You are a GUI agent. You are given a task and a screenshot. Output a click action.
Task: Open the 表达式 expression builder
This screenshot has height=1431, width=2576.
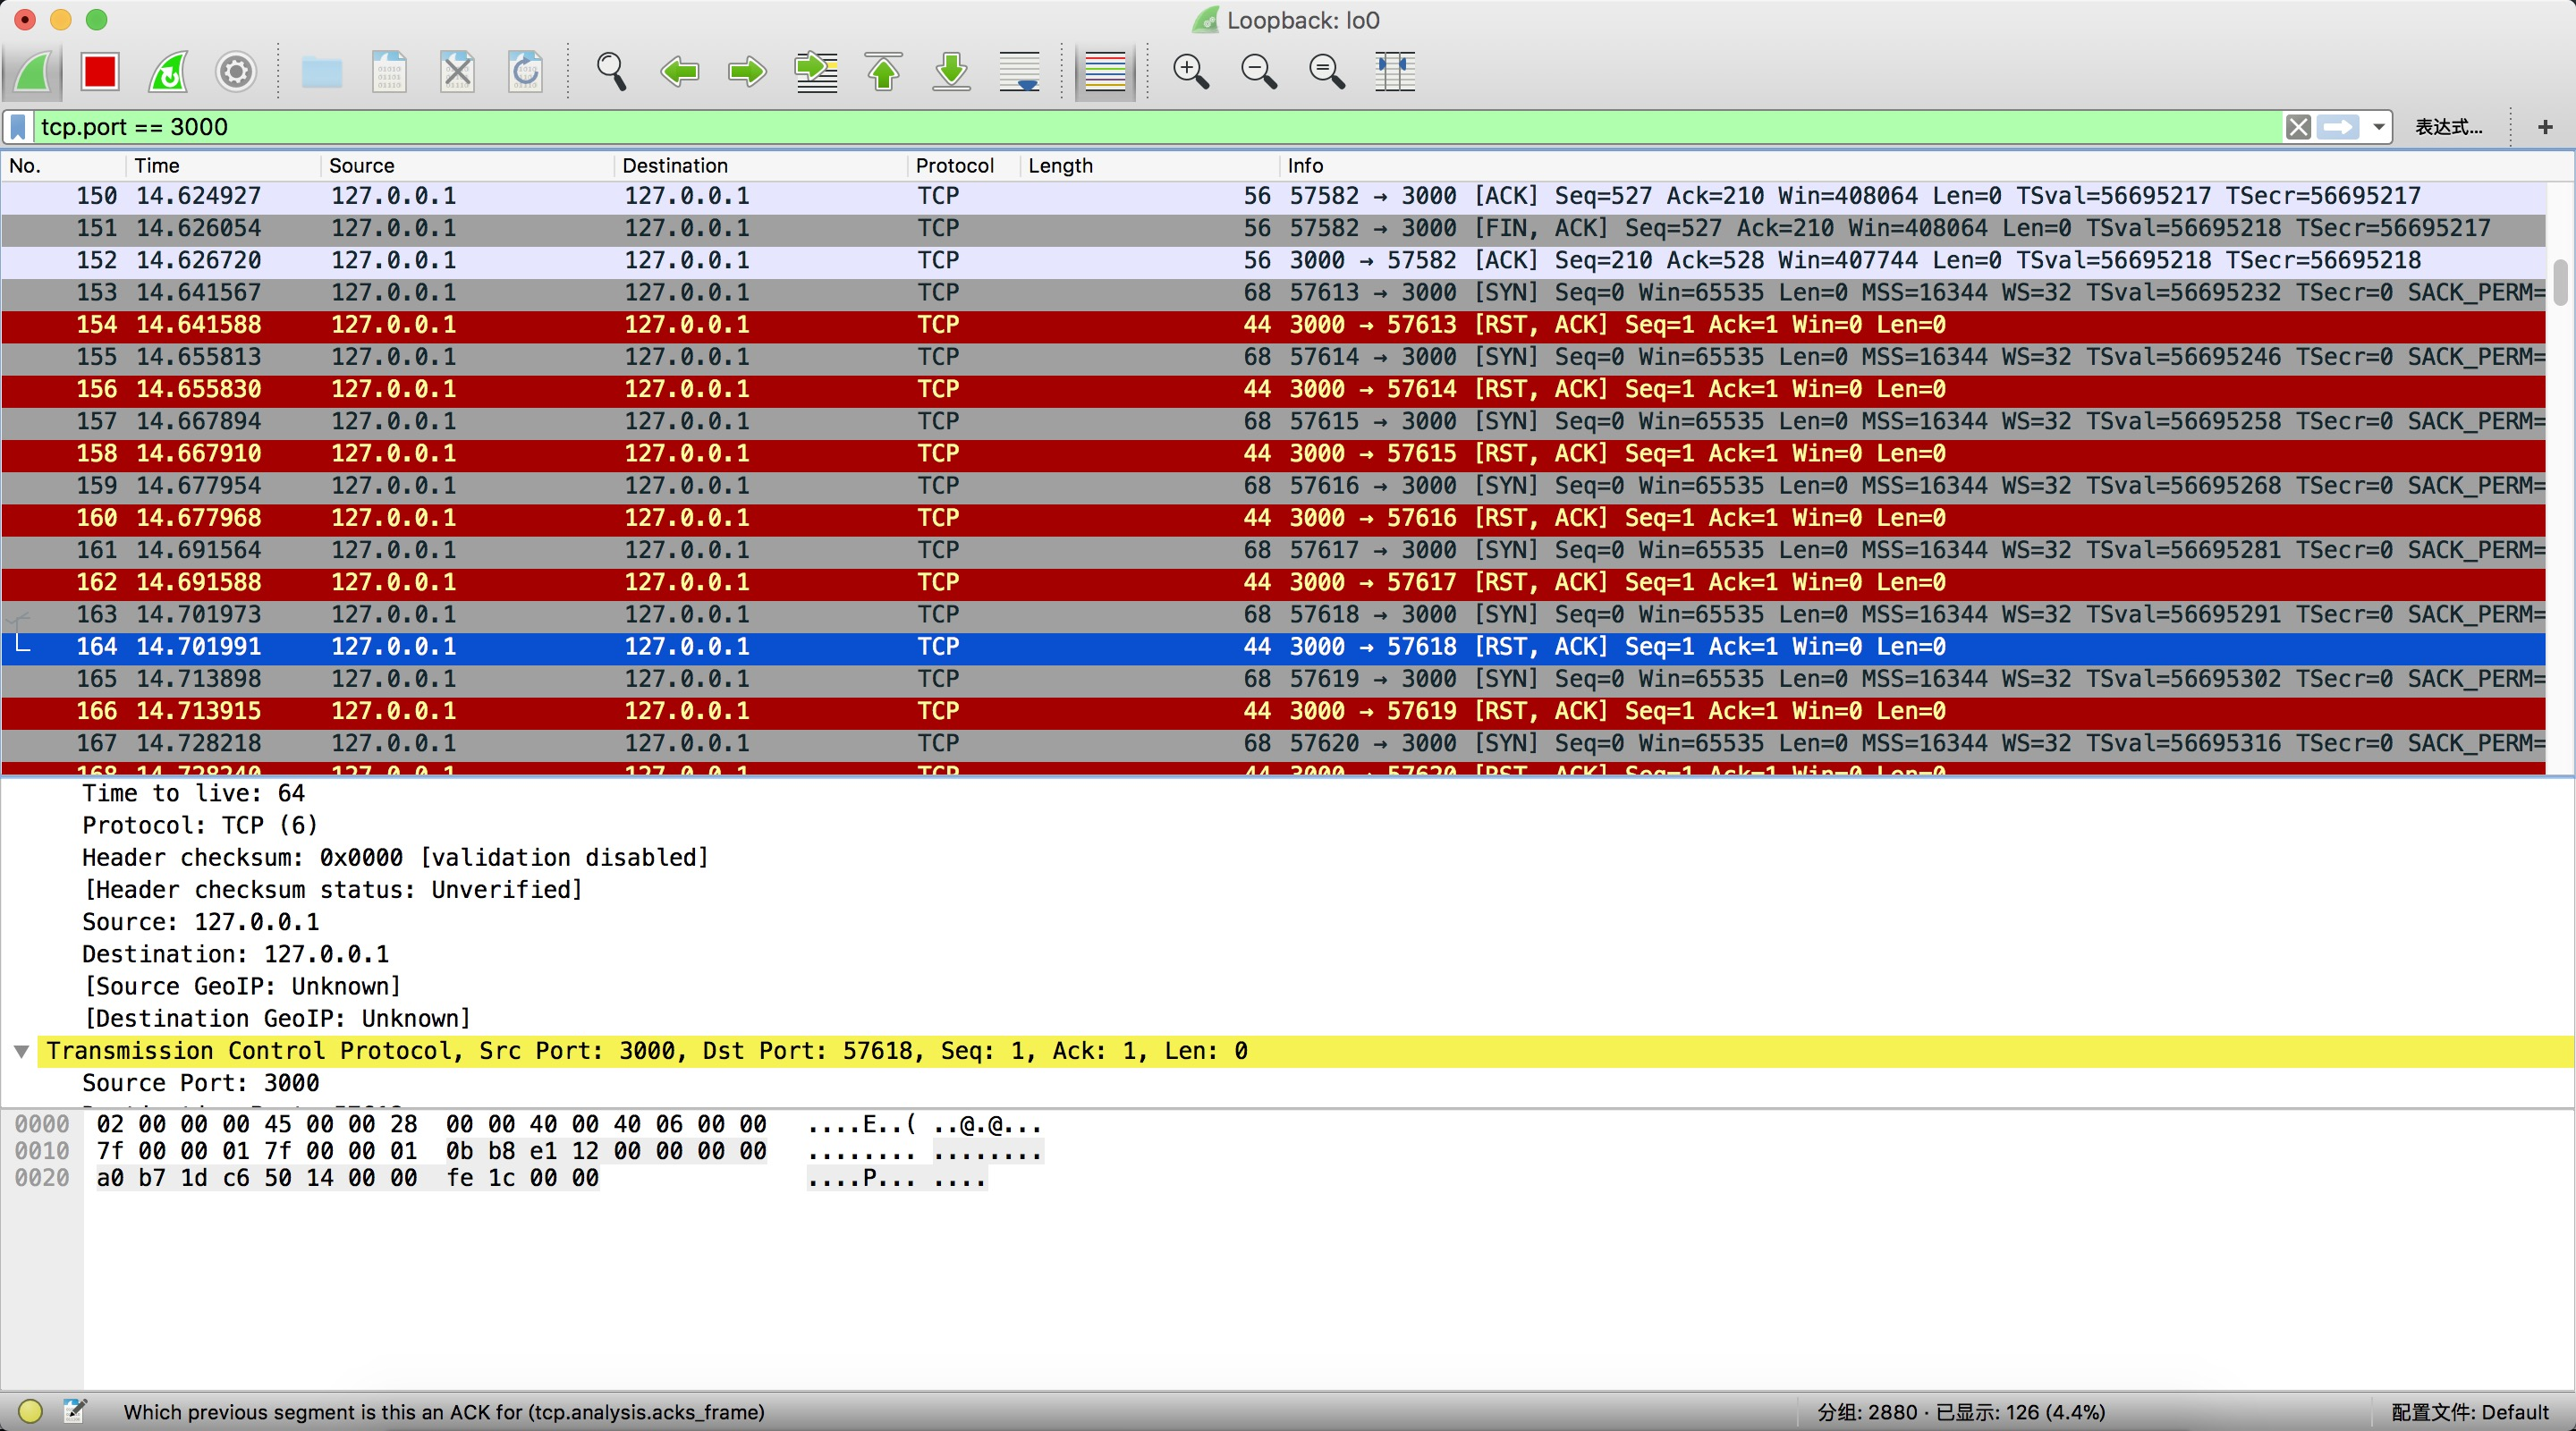point(2448,127)
